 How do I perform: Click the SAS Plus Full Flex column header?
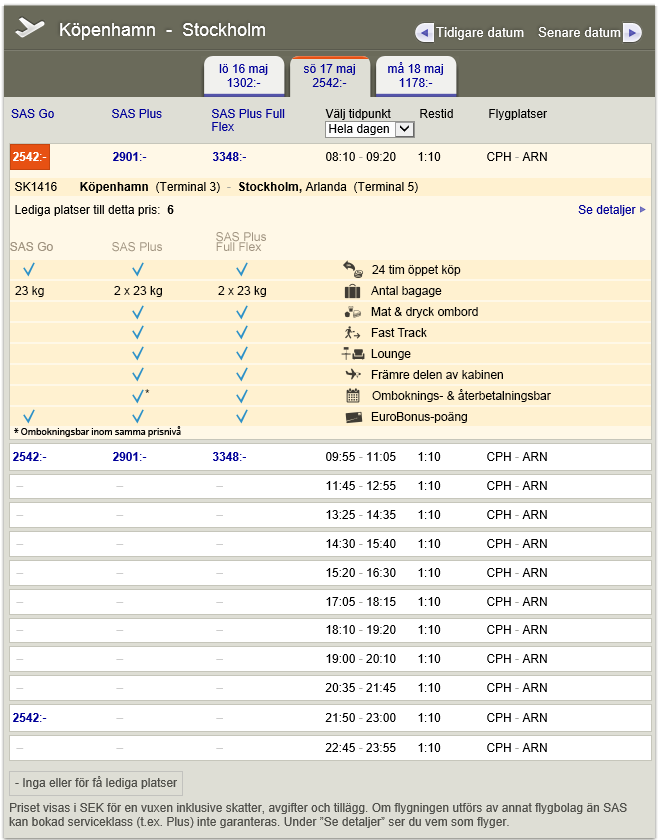coord(248,120)
